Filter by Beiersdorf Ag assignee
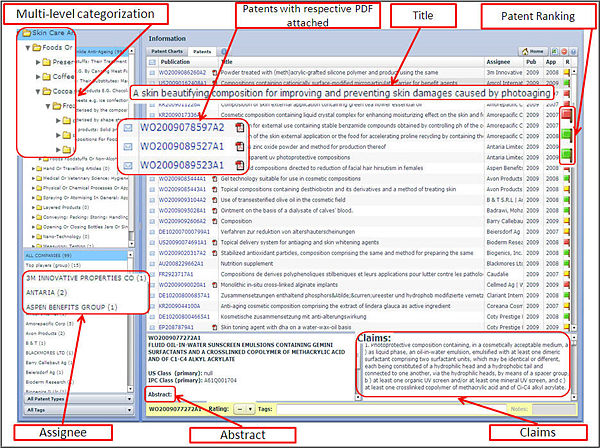This screenshot has width=600, height=448. [x=44, y=372]
